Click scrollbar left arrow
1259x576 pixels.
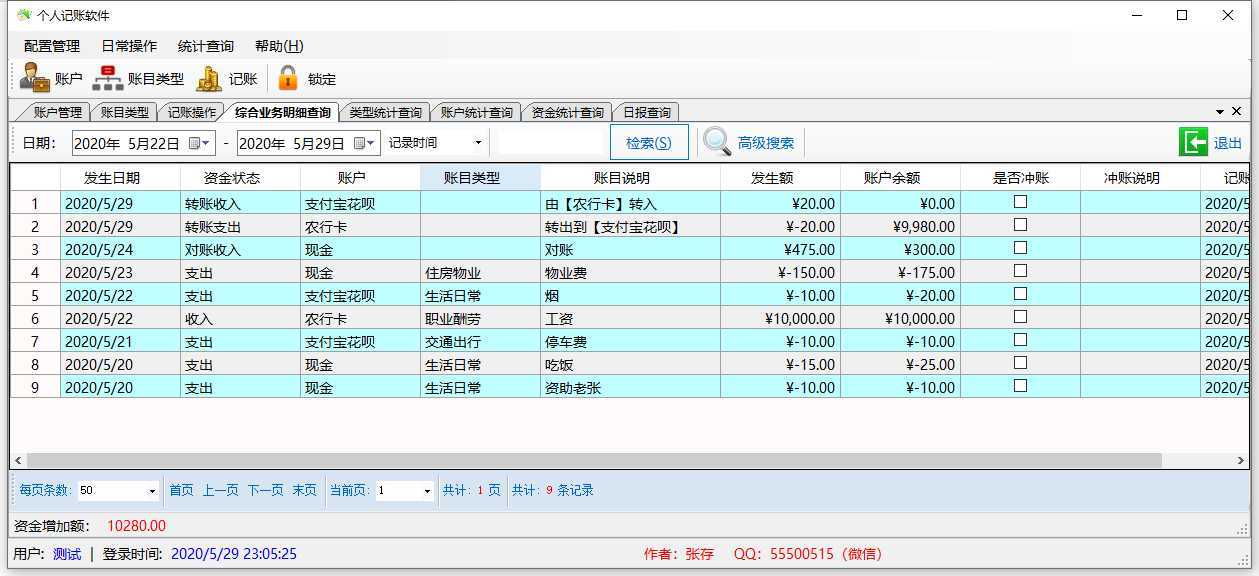coord(18,461)
